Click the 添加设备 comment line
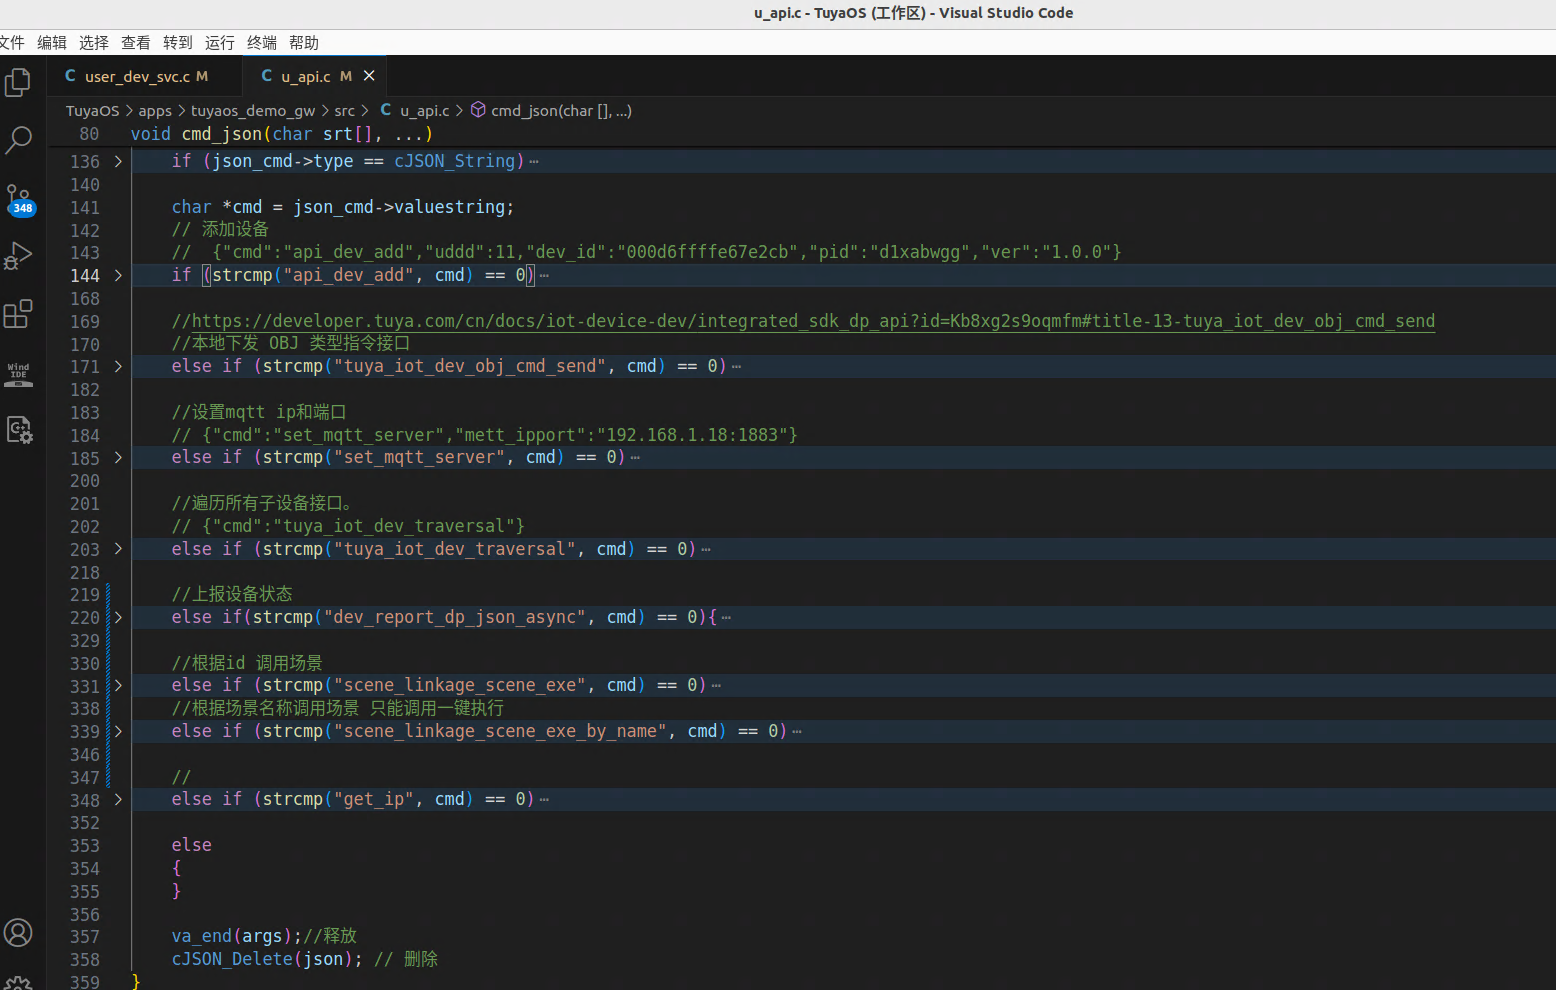 point(220,229)
